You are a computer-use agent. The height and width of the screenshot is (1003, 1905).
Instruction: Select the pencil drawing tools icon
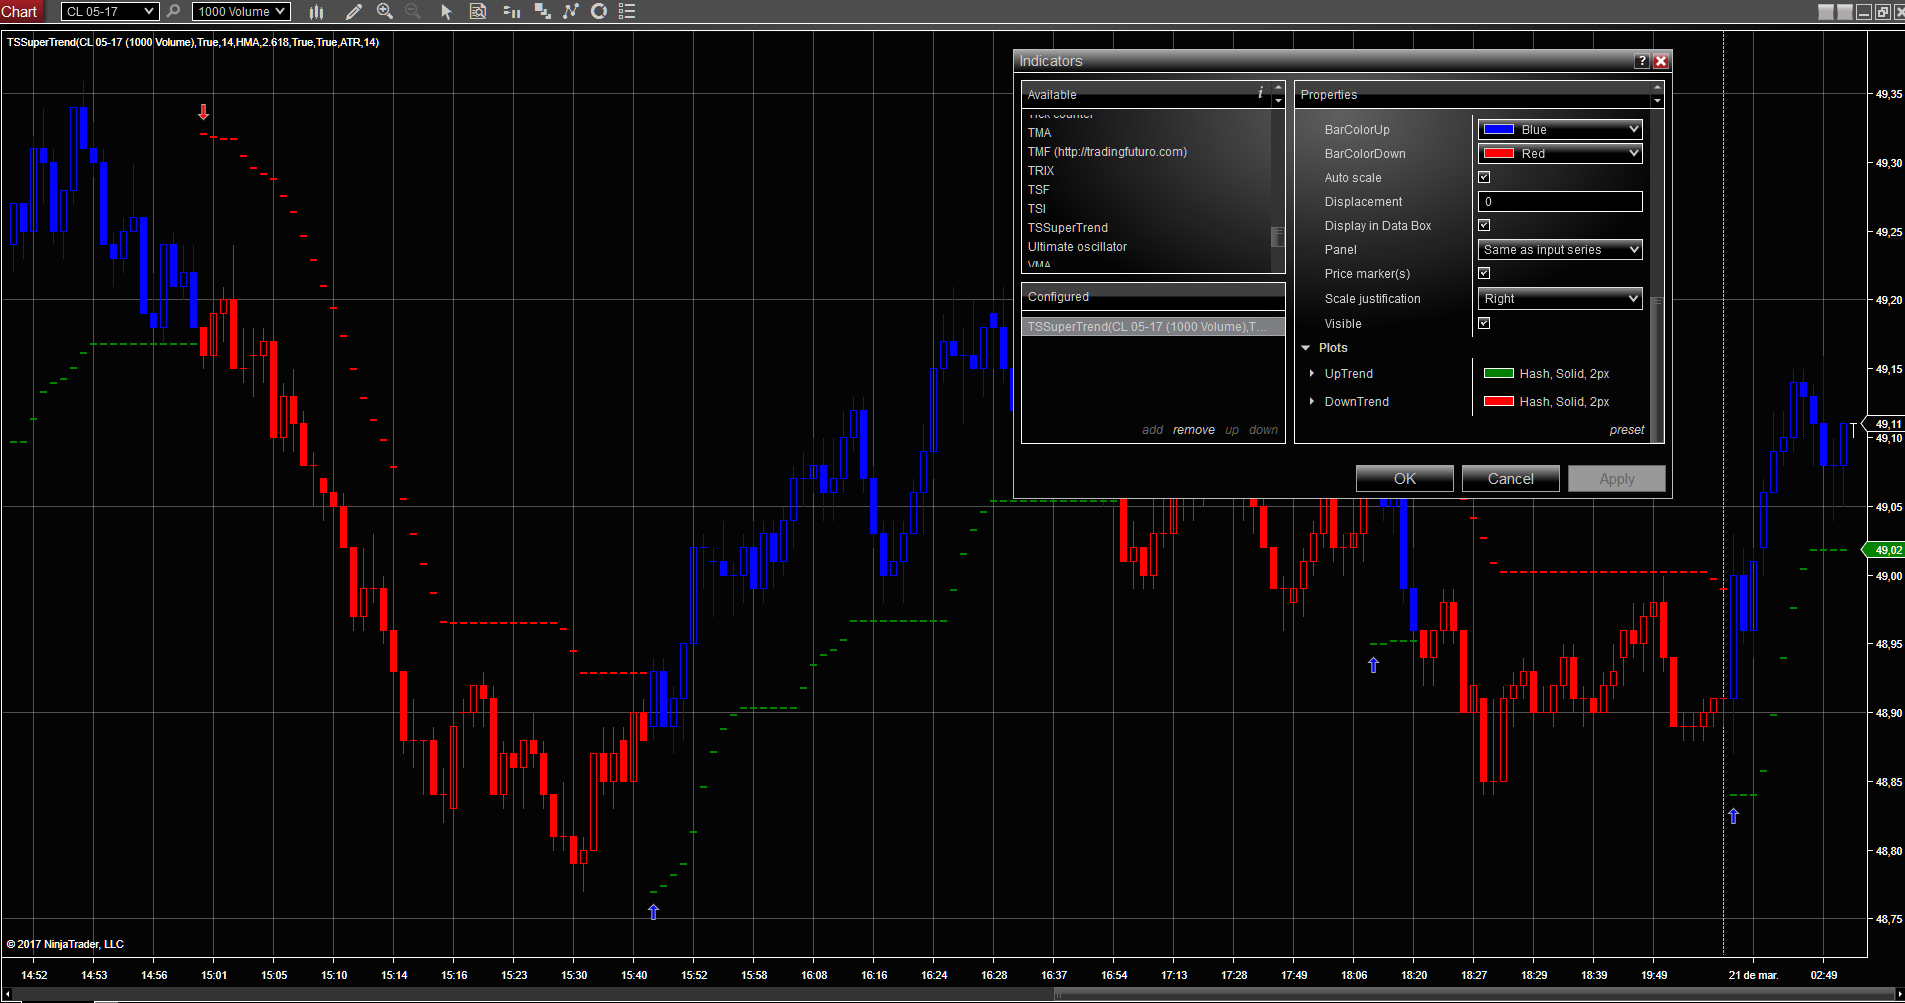pyautogui.click(x=353, y=12)
